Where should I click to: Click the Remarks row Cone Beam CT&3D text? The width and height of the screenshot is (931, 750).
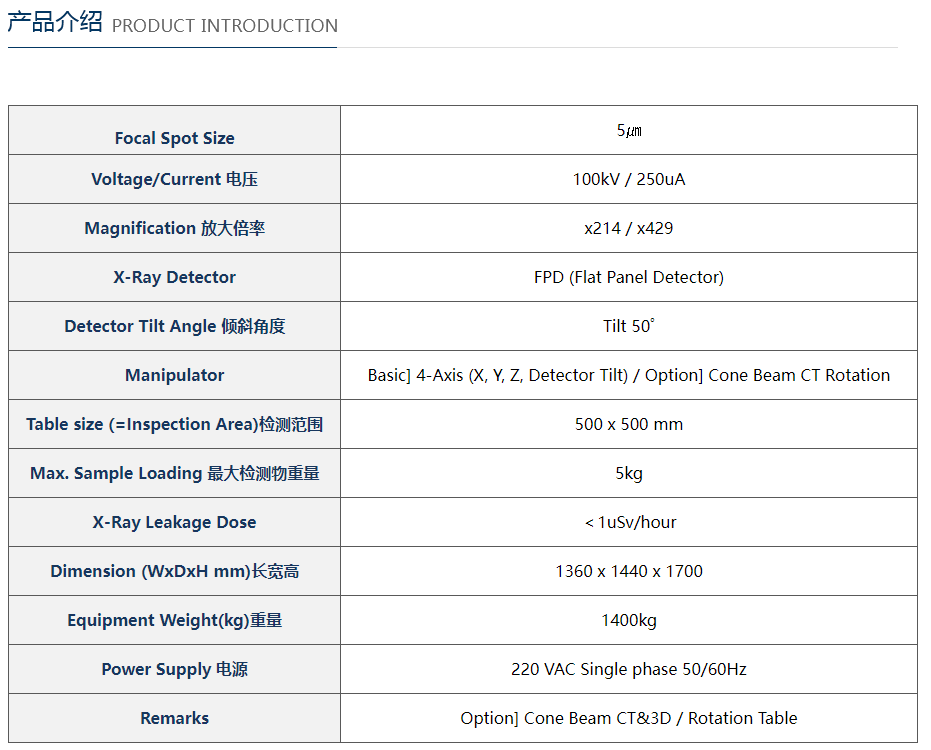click(628, 719)
